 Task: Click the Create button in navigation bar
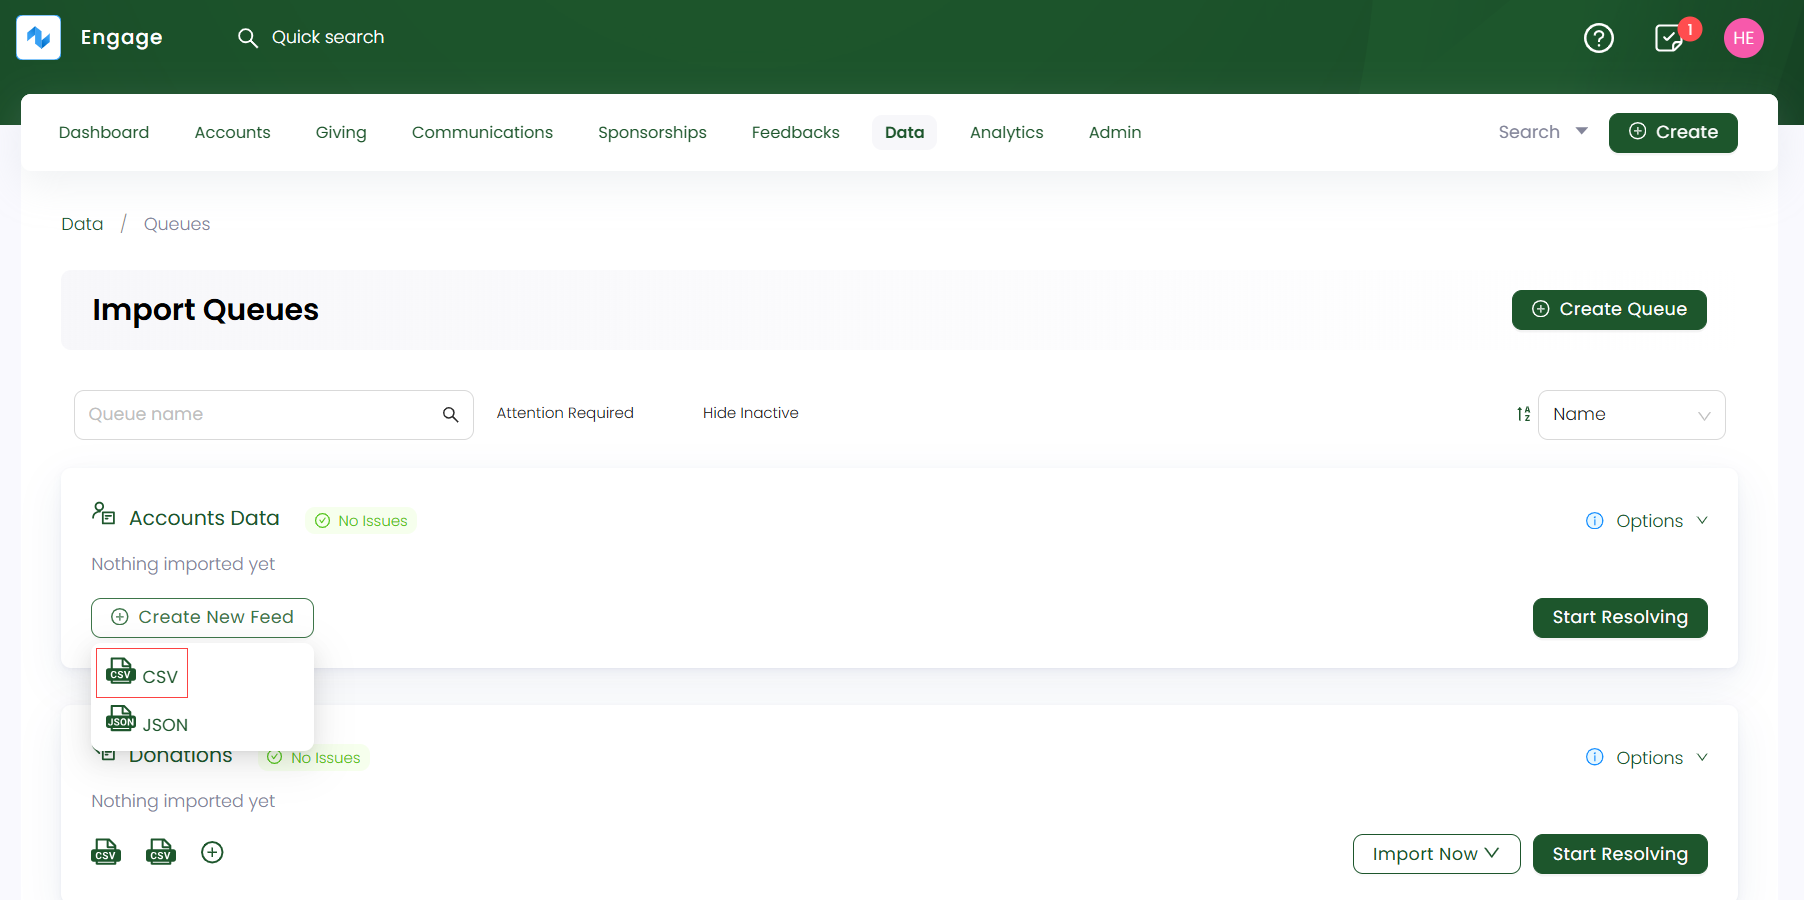pyautogui.click(x=1673, y=133)
